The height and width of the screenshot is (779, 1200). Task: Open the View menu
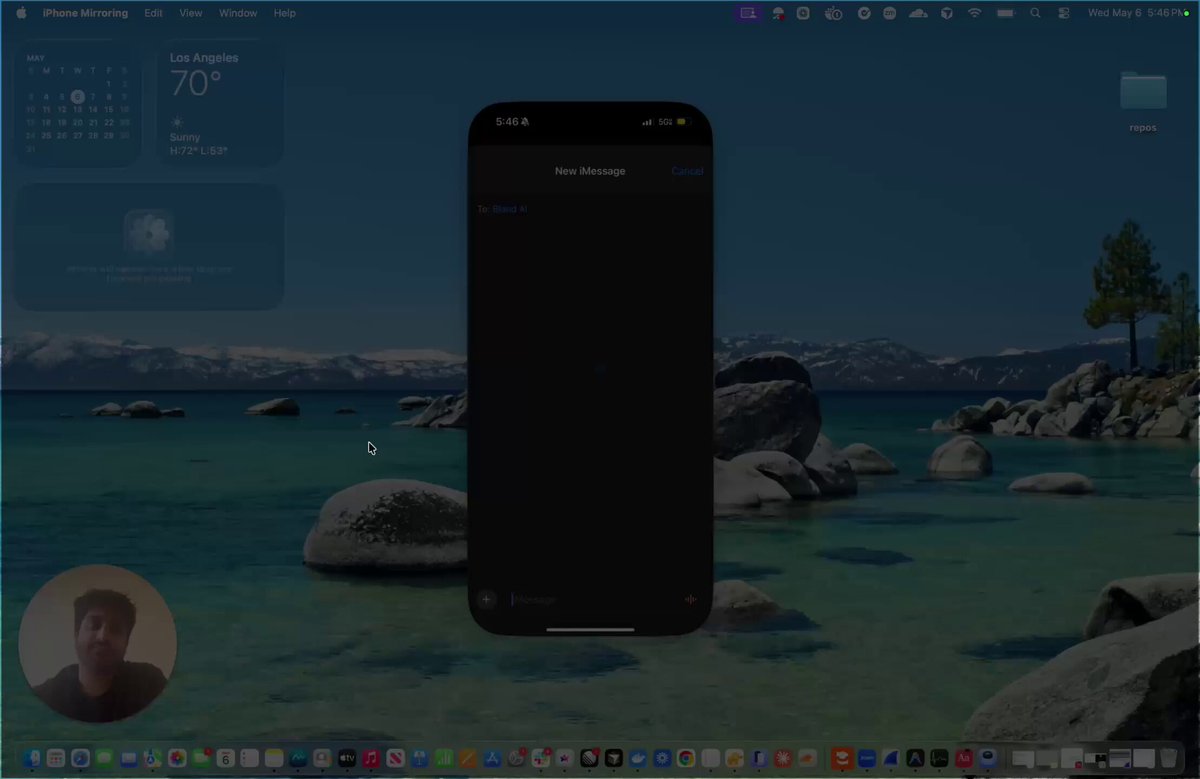(191, 13)
